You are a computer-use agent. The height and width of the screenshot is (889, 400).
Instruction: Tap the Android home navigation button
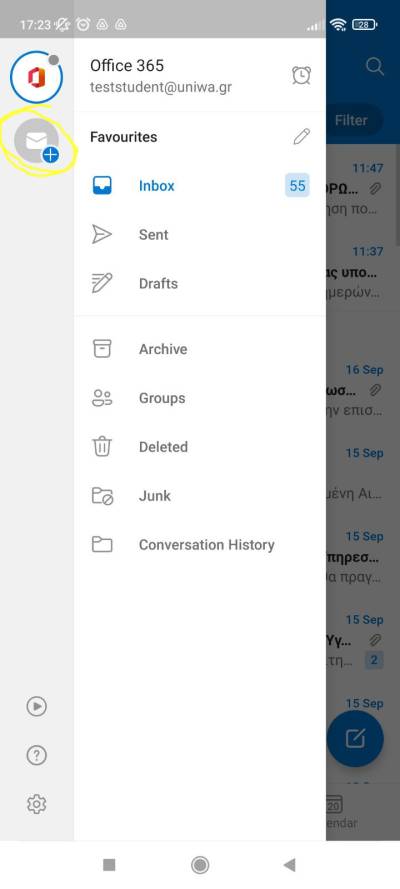200,865
